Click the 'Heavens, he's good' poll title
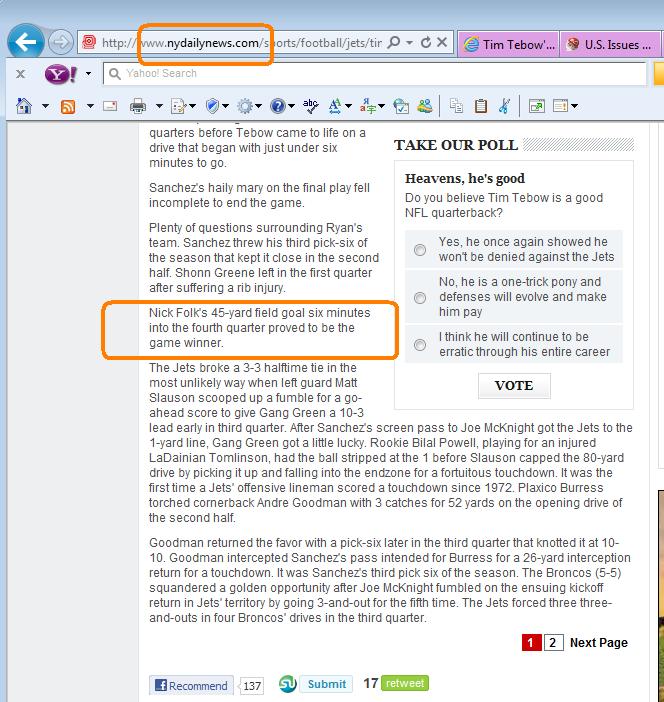The width and height of the screenshot is (664, 702). 465,178
